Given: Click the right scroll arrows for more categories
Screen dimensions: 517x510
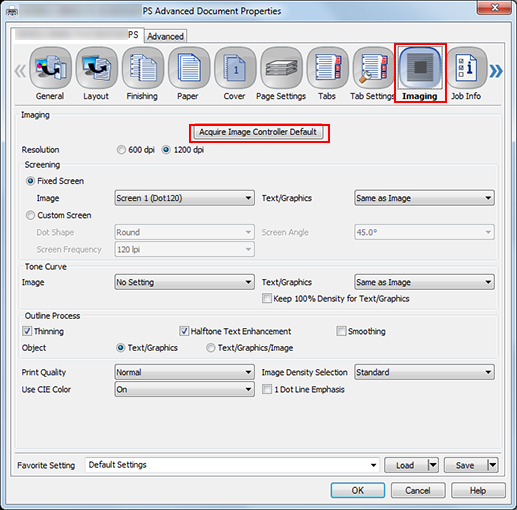Looking at the screenshot, I should coord(496,71).
